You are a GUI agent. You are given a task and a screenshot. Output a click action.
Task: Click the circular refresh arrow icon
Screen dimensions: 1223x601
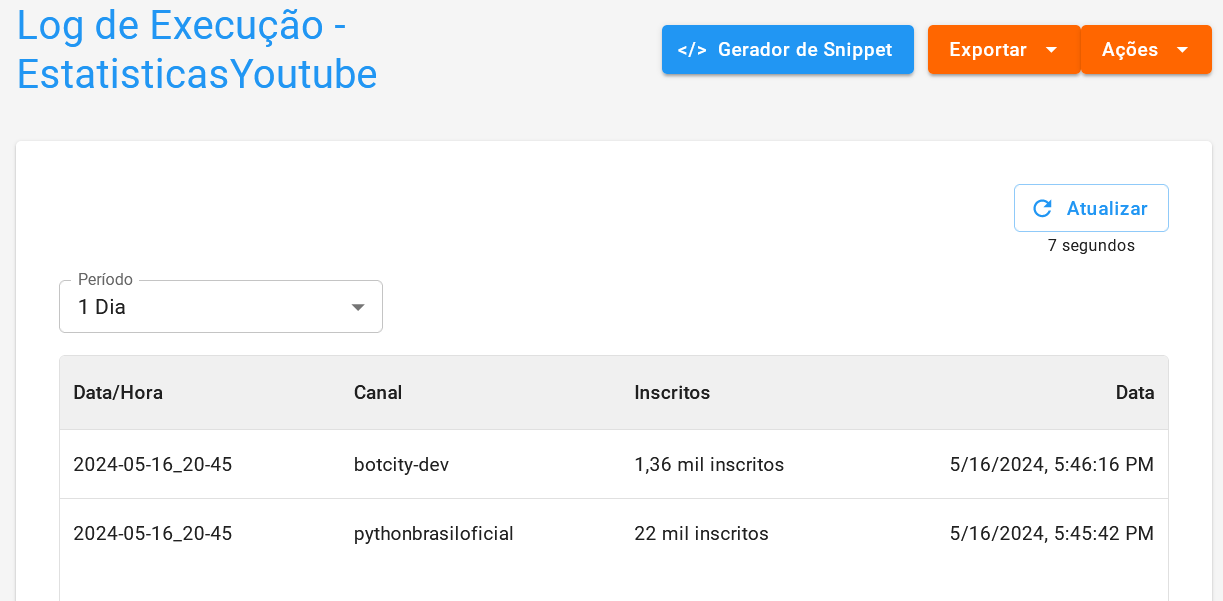[x=1042, y=208]
